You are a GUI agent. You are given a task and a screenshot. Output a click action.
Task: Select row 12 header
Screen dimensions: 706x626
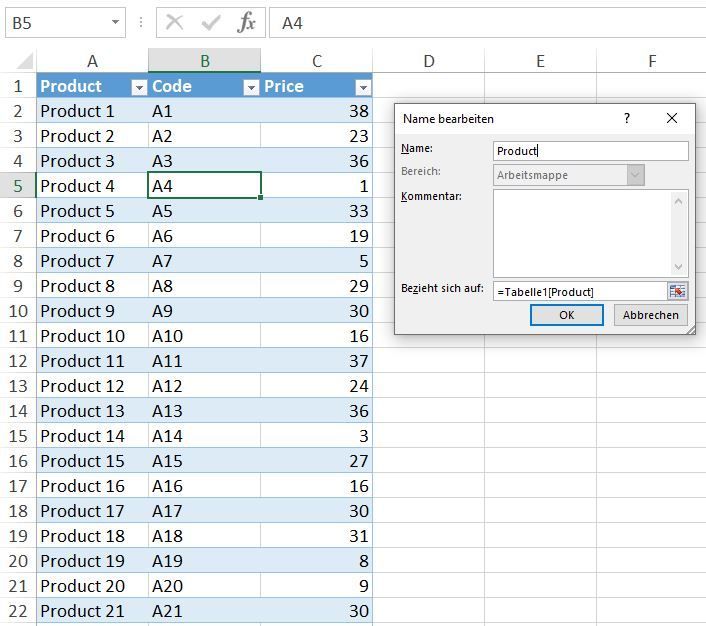18,361
